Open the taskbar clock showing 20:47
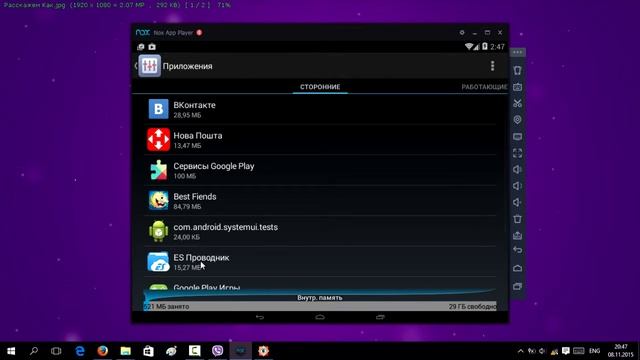Viewport: 640px width, 360px height. coord(620,351)
